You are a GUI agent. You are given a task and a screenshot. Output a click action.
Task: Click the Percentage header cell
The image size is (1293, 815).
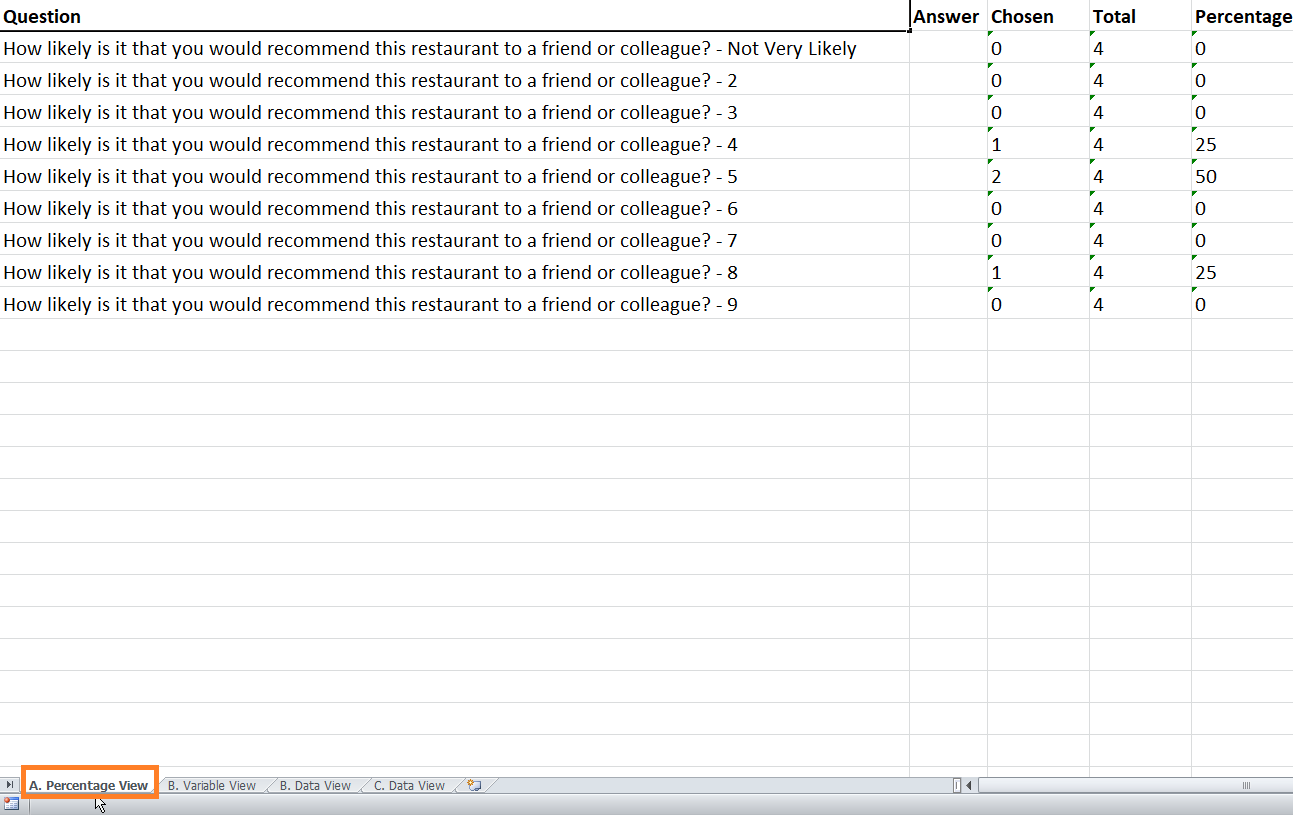1242,17
